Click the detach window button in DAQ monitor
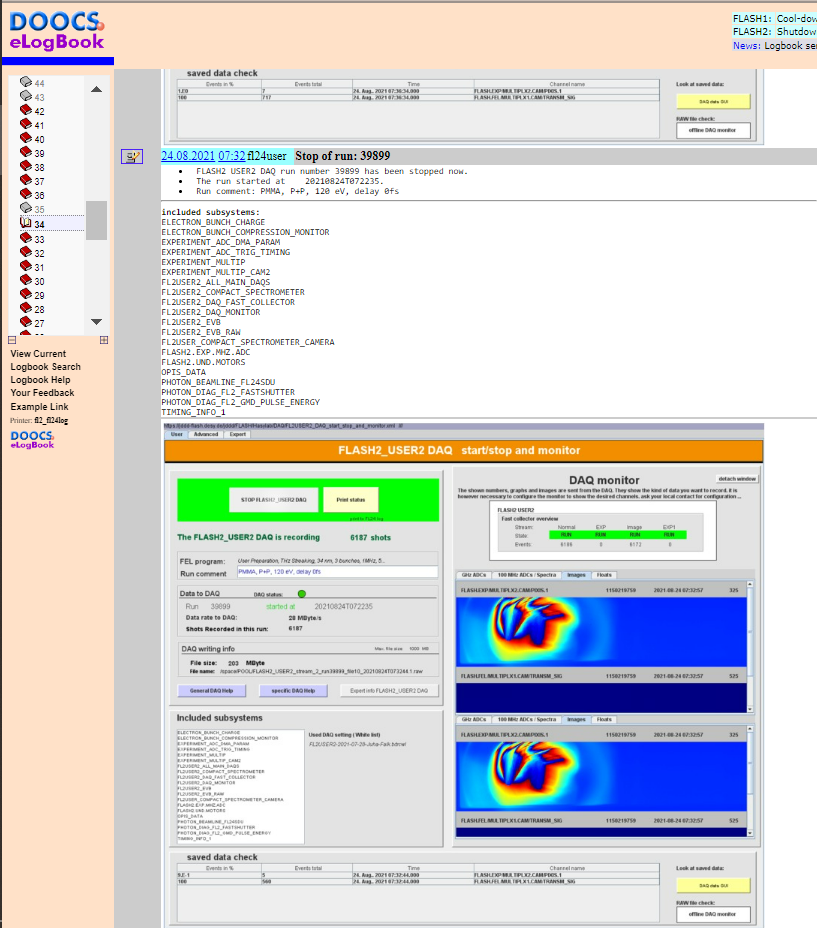The image size is (817, 928). 738,478
